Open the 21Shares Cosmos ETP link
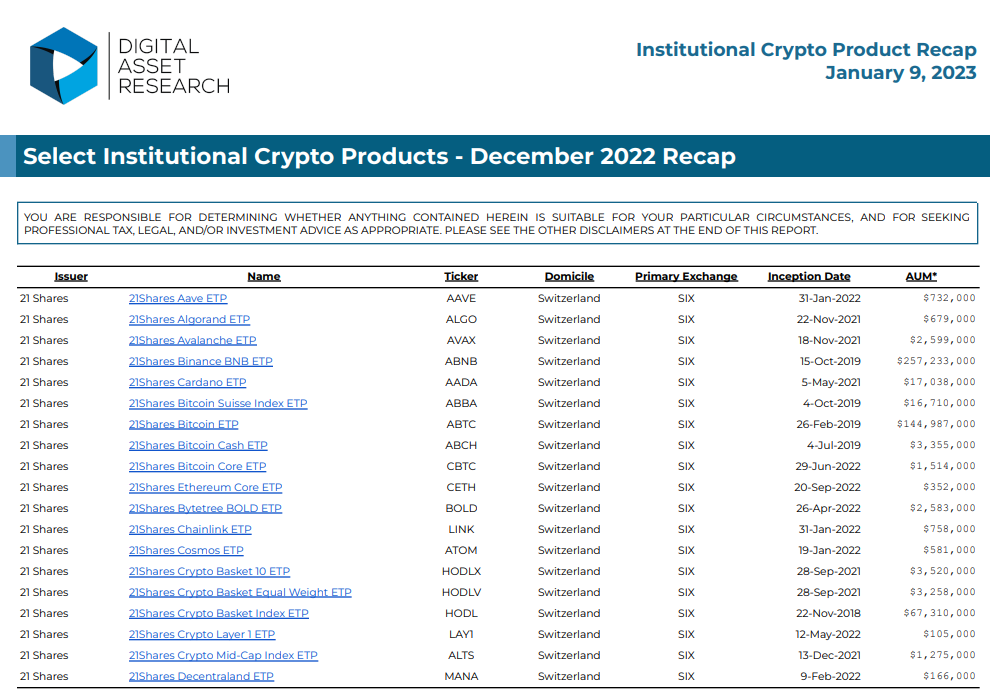 (x=186, y=550)
